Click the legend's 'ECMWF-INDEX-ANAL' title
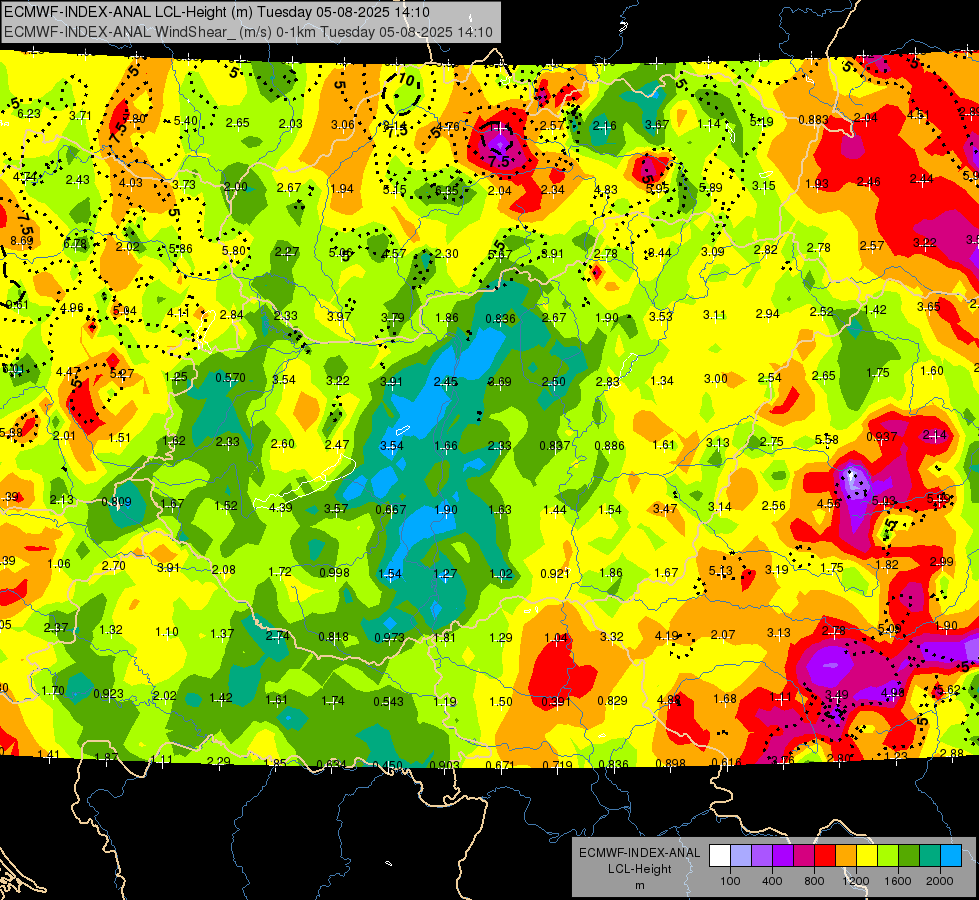 pyautogui.click(x=639, y=853)
